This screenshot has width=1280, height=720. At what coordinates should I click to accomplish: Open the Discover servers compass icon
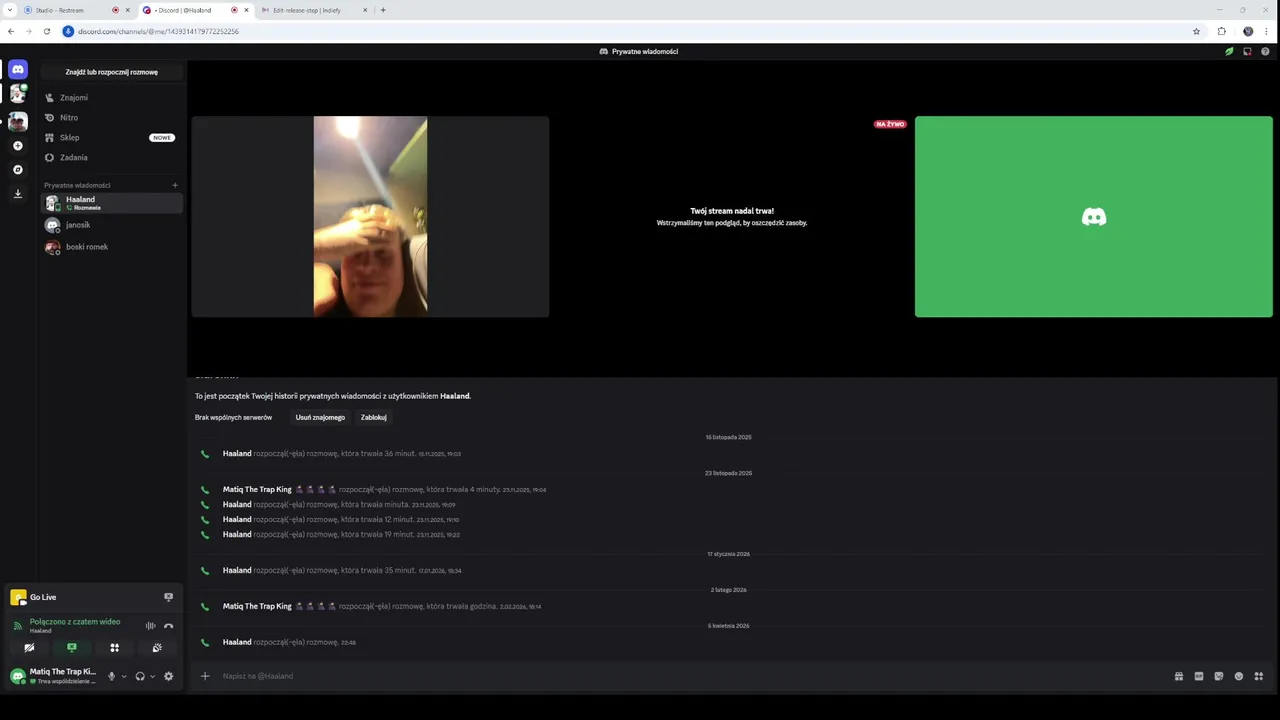tap(17, 170)
